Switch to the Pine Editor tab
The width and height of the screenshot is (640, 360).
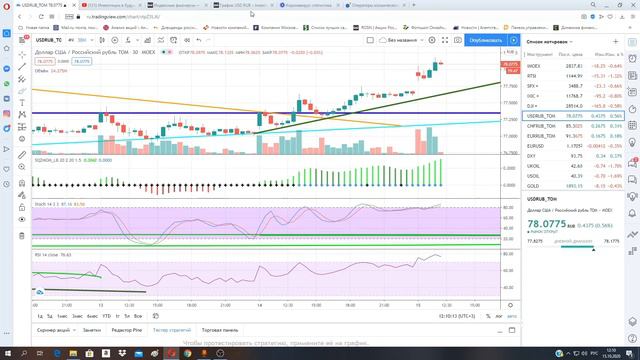(127, 330)
